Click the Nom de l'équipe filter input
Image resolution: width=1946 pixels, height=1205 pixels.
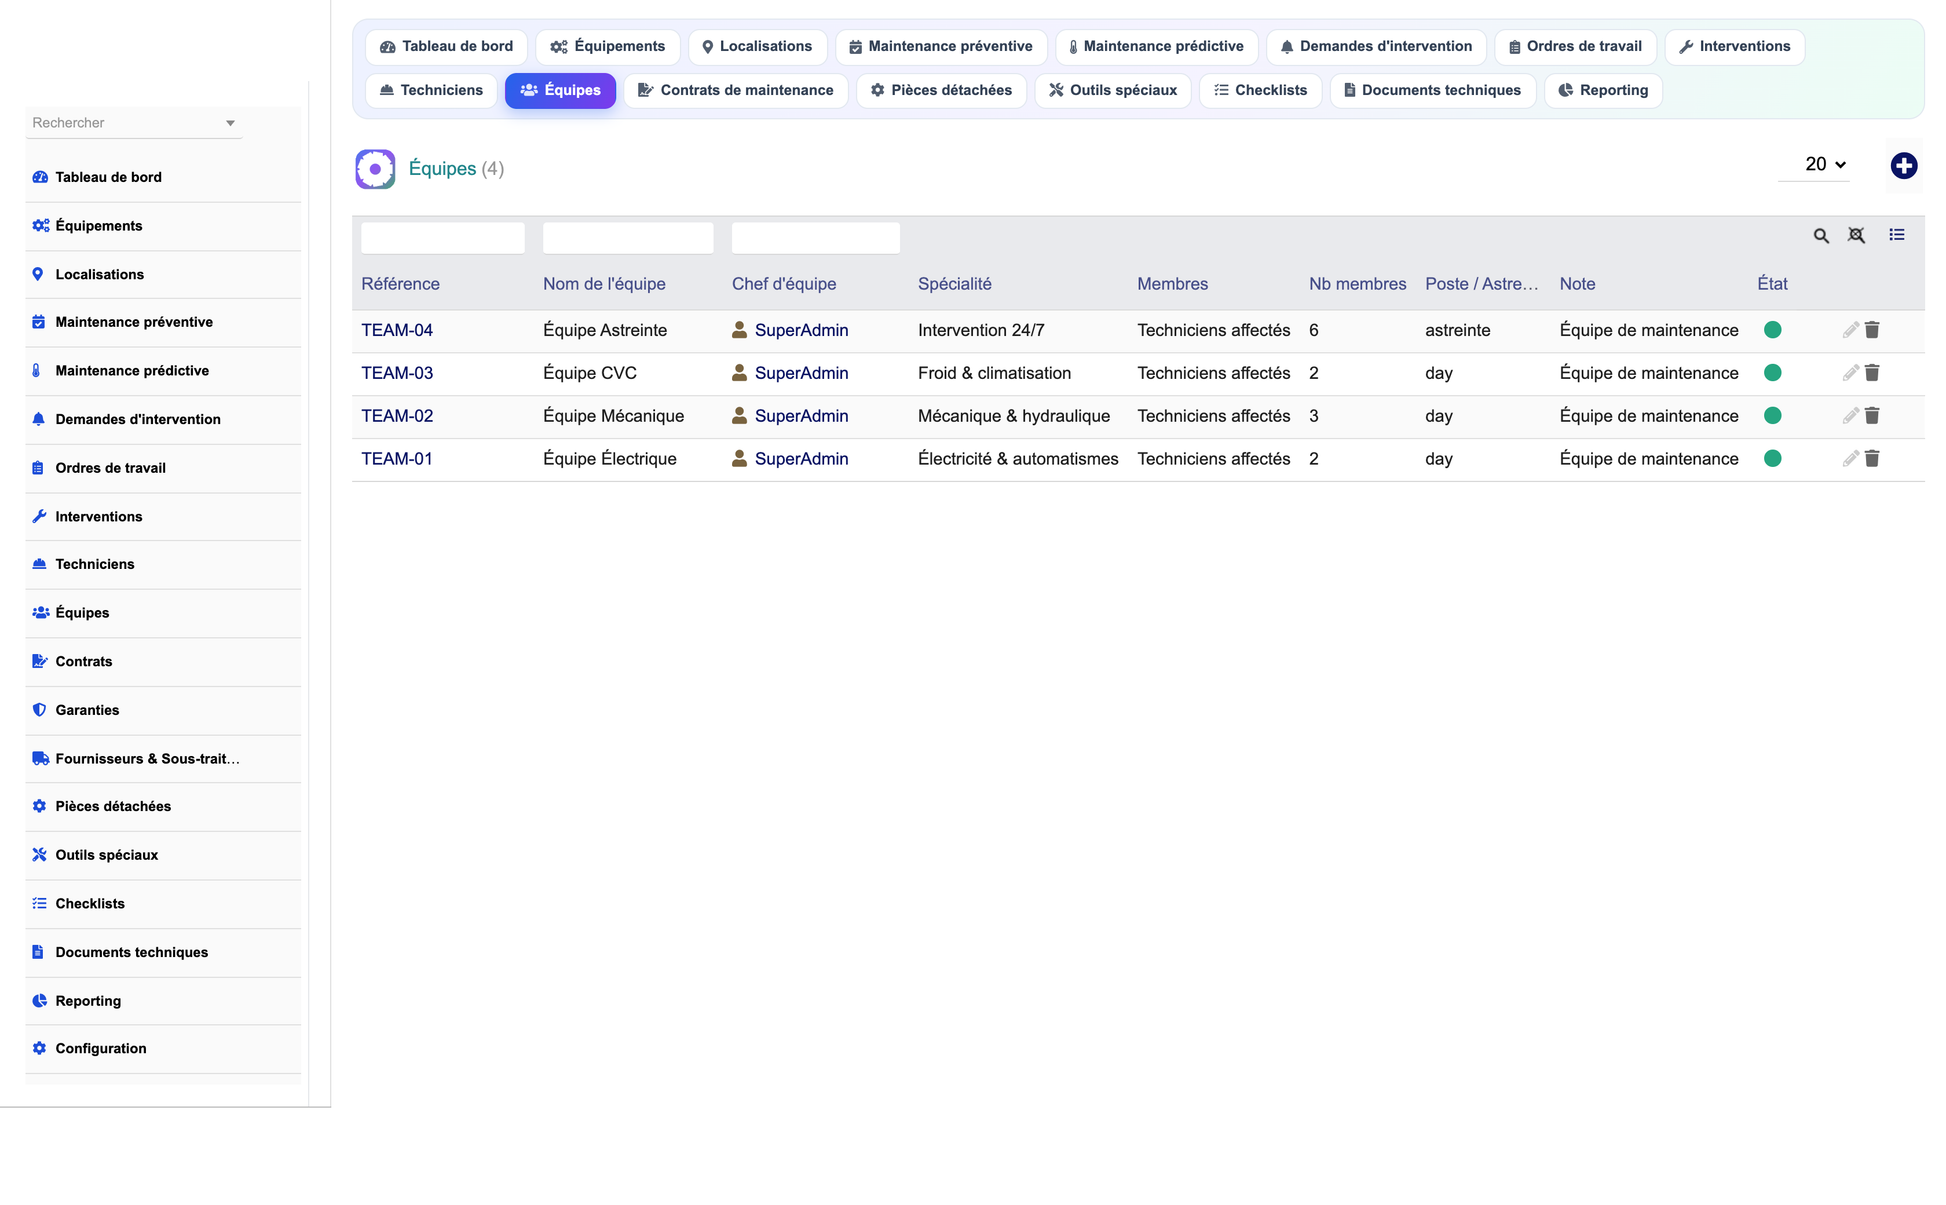(628, 238)
